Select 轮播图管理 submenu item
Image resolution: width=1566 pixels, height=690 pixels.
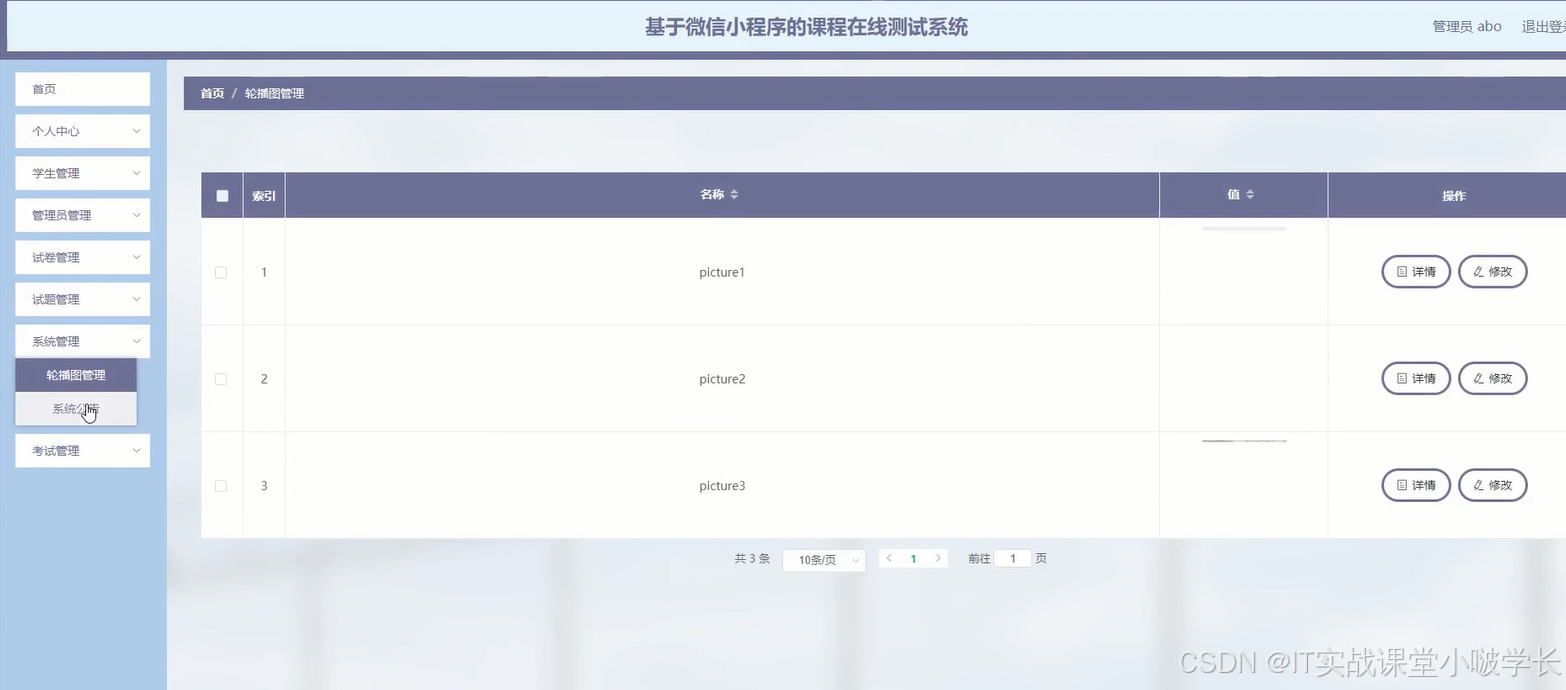[x=76, y=375]
